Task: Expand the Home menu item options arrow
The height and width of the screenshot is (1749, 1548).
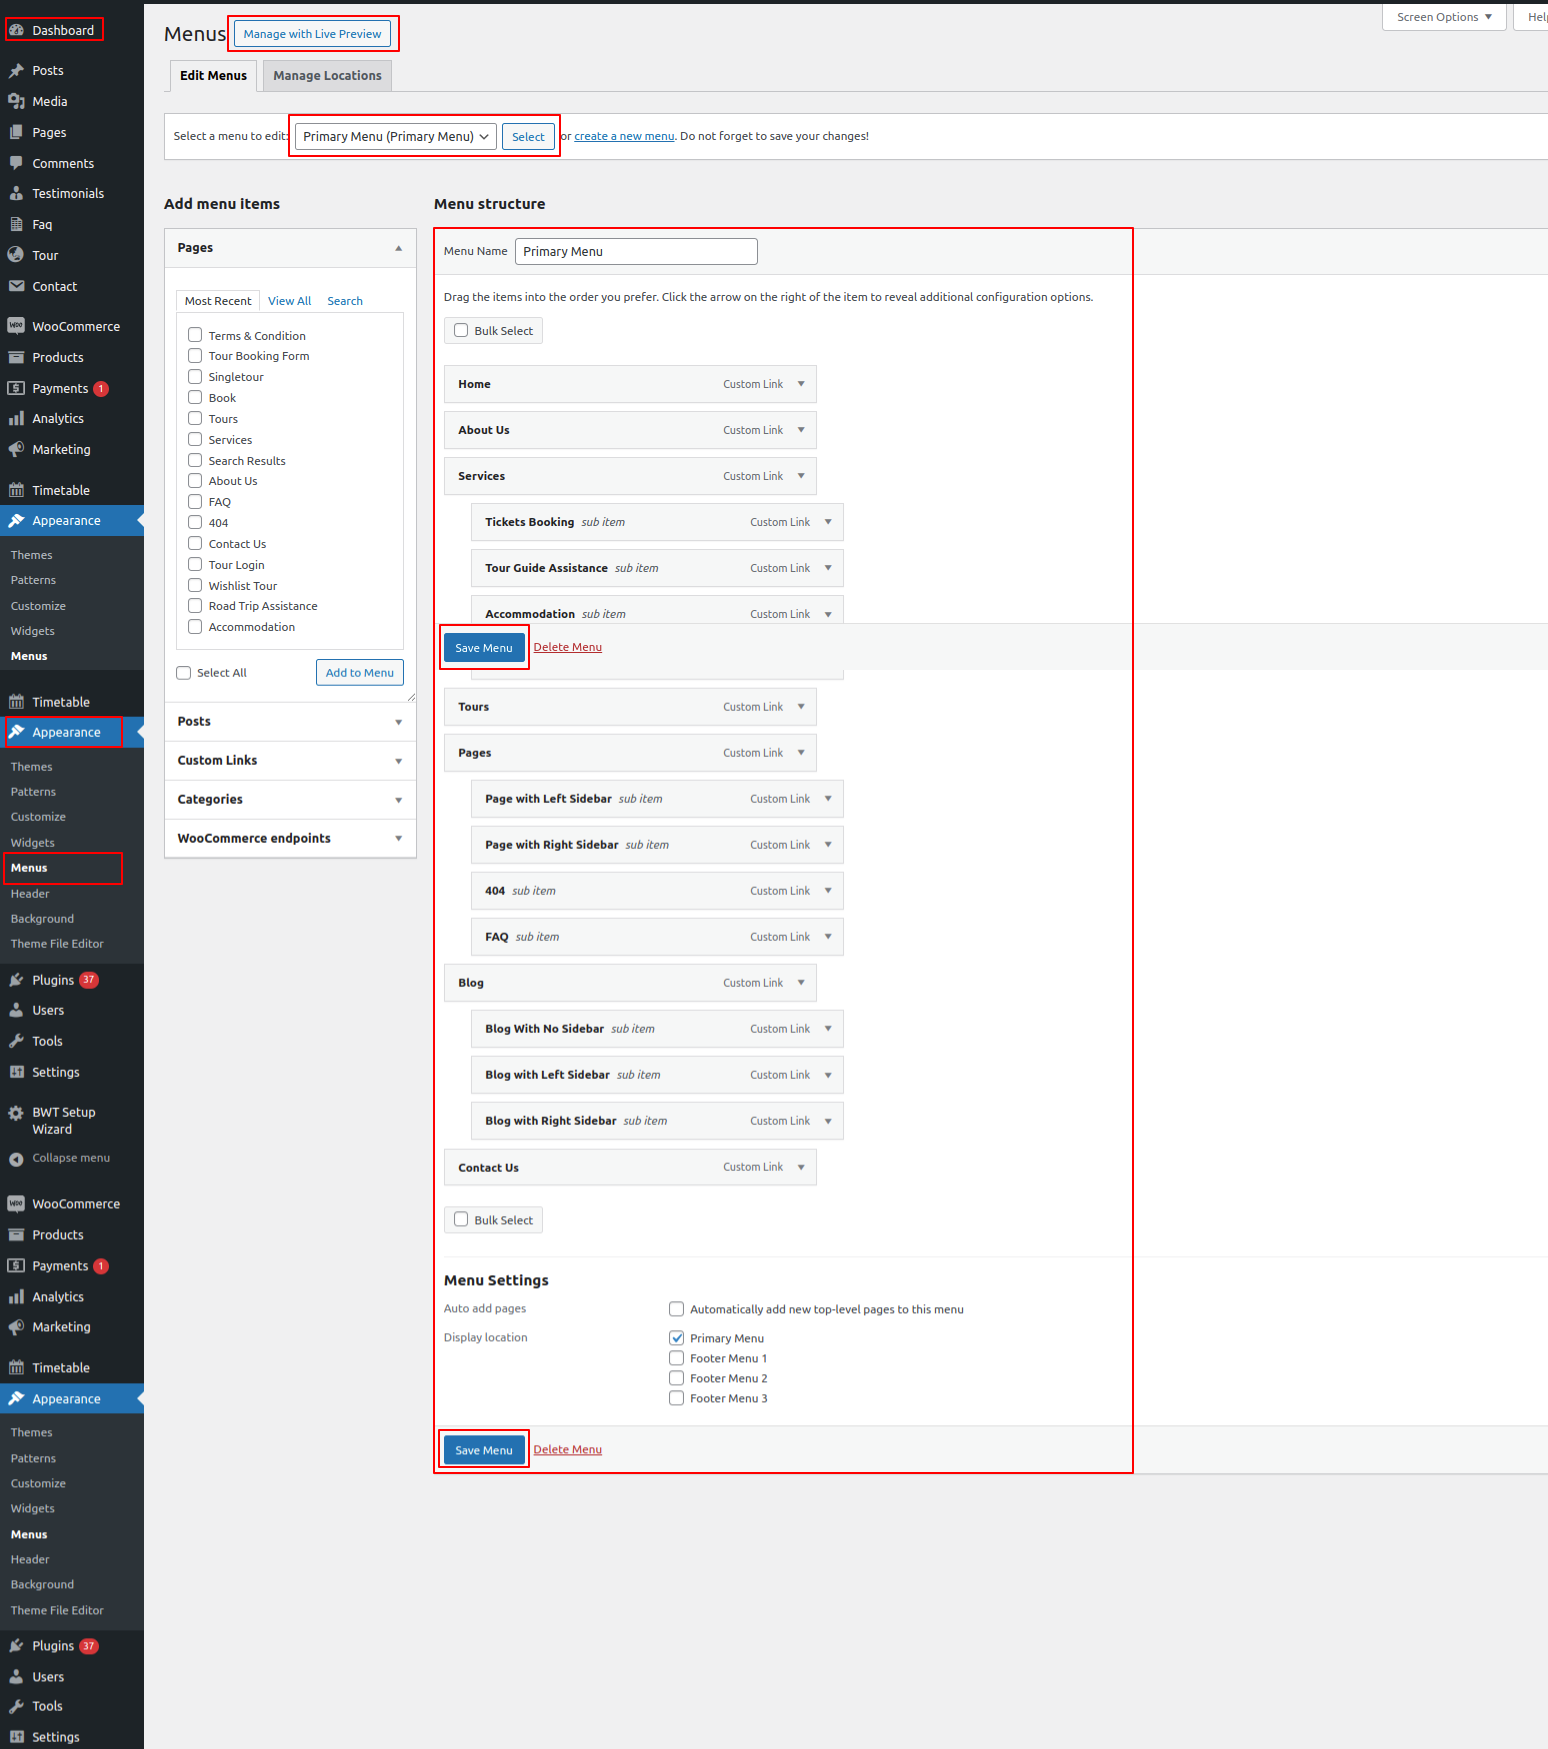Action: click(801, 384)
